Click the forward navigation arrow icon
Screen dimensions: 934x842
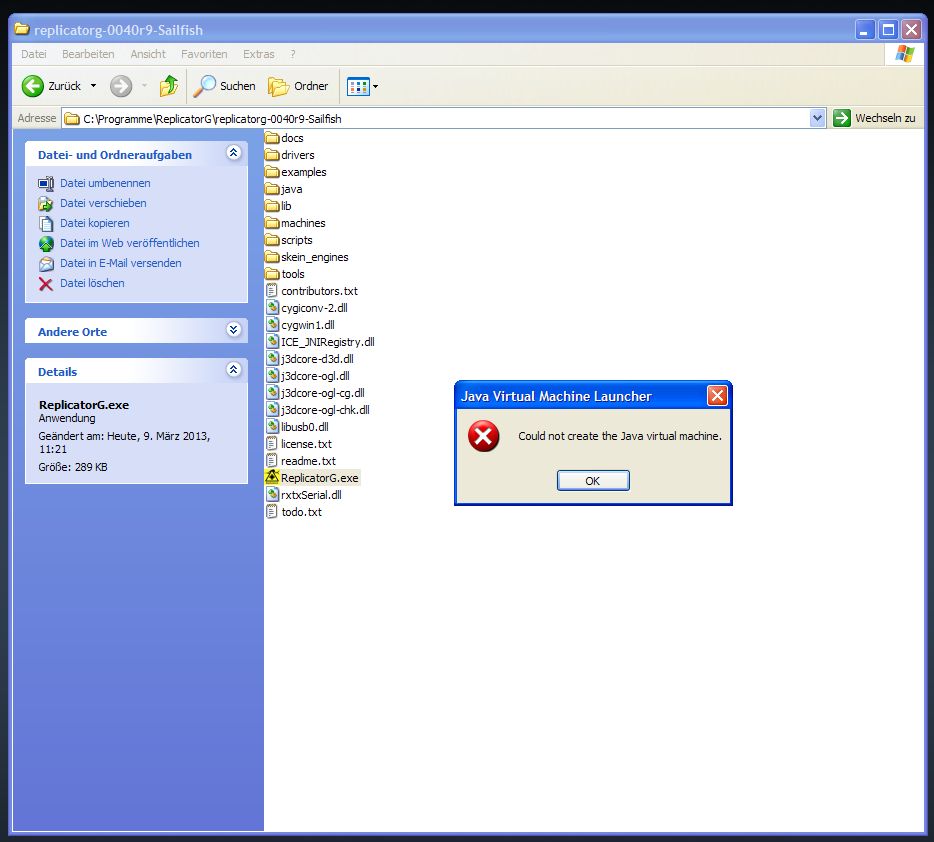point(121,86)
